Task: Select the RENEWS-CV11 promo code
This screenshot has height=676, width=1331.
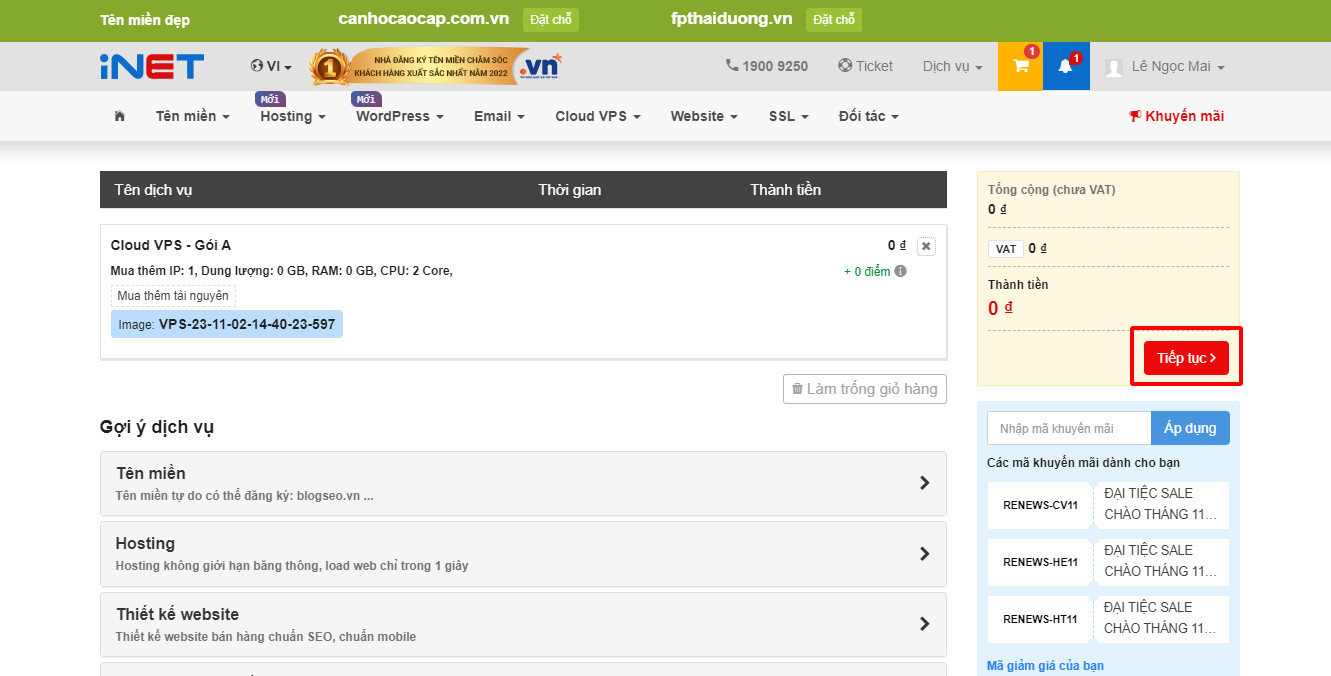Action: 1040,505
